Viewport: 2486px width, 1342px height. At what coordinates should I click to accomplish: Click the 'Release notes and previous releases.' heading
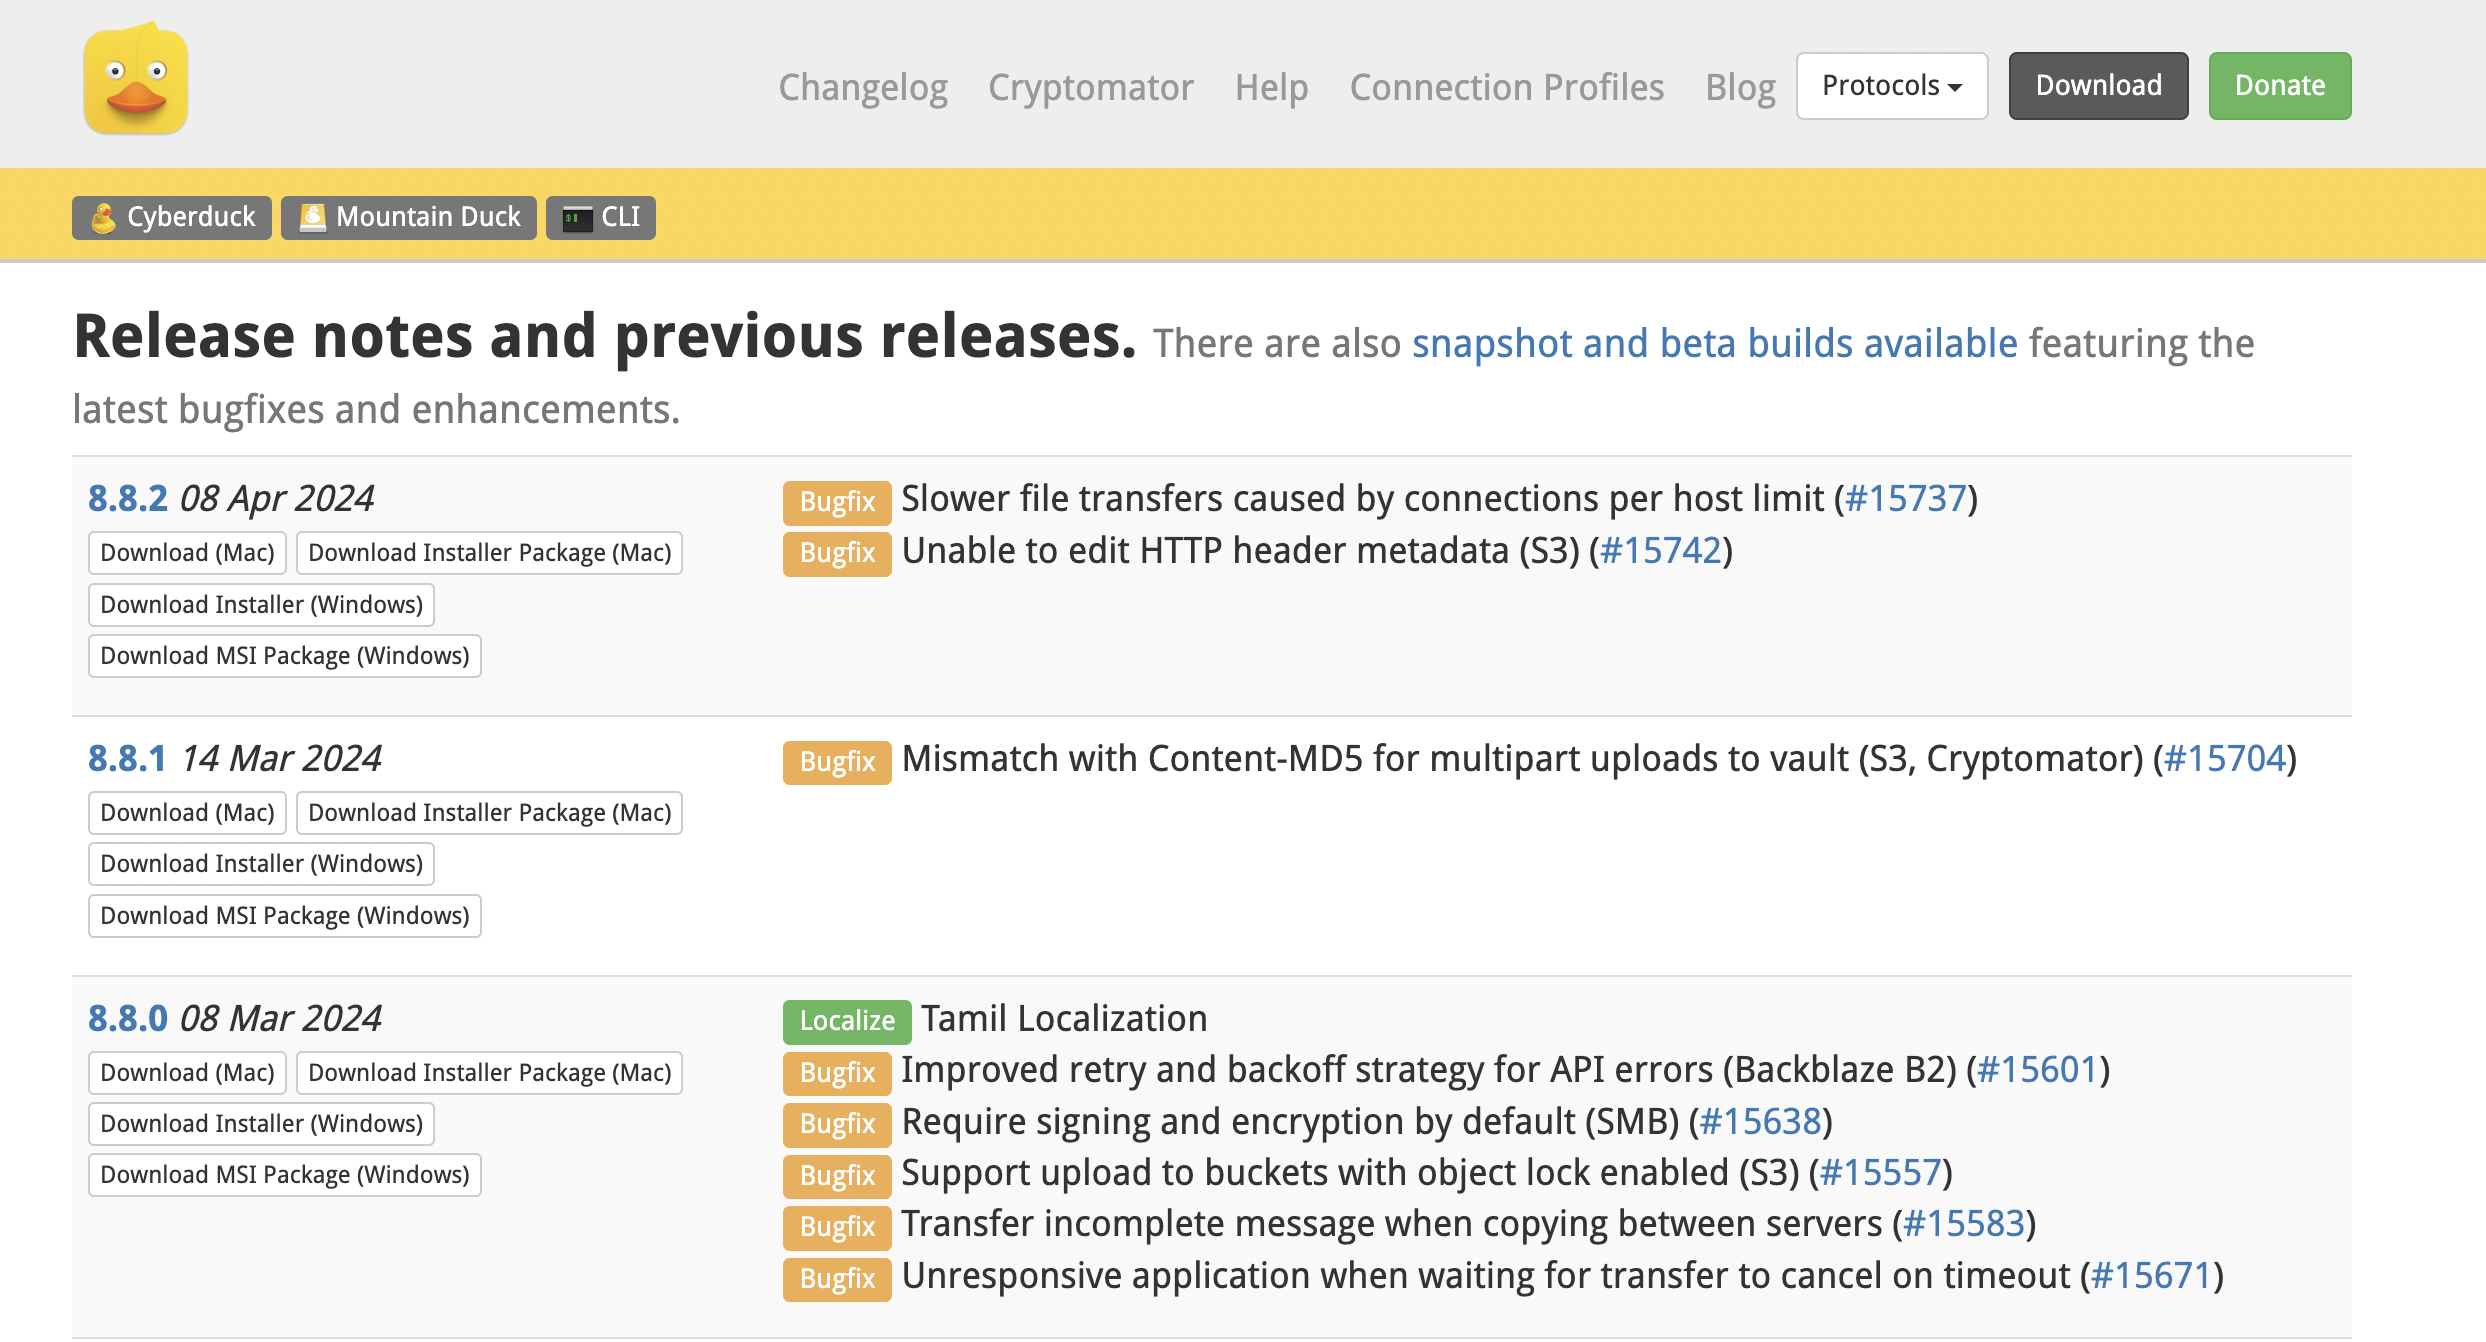pyautogui.click(x=605, y=336)
